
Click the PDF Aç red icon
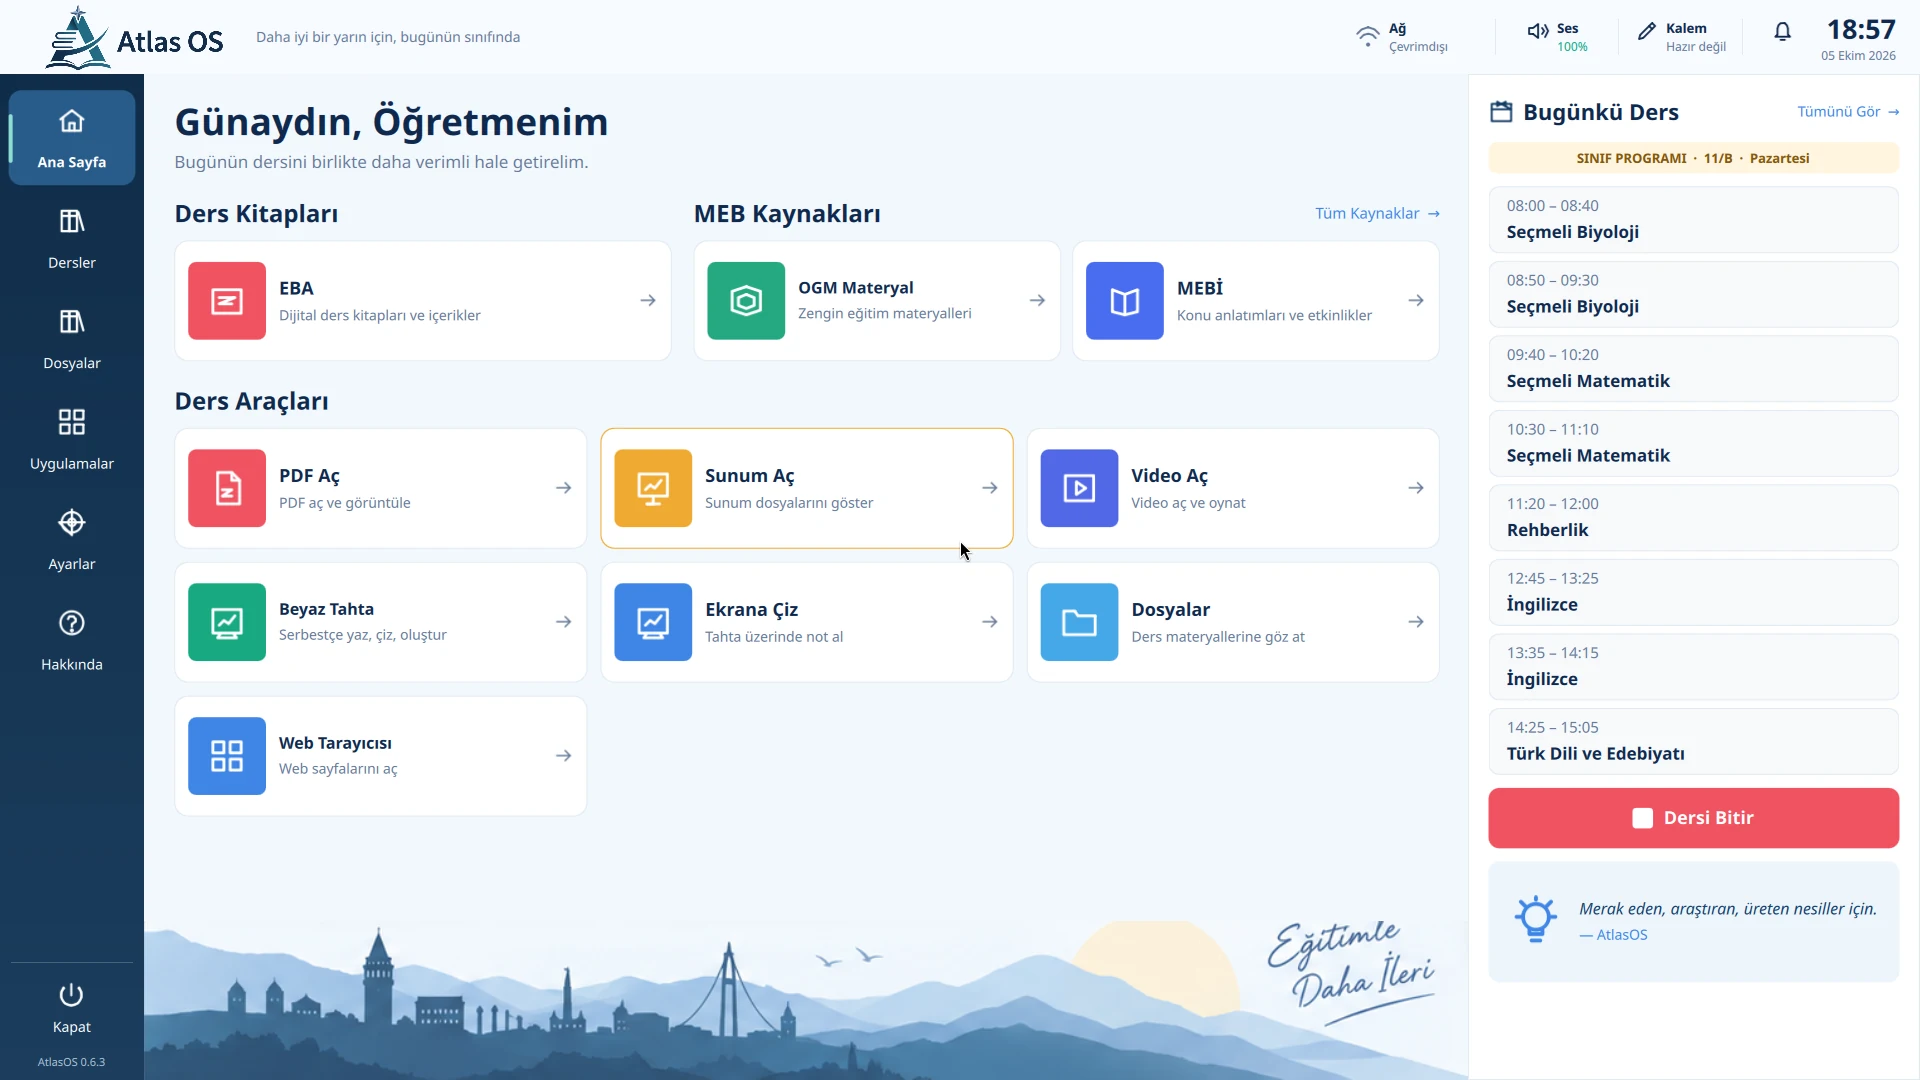pyautogui.click(x=227, y=488)
